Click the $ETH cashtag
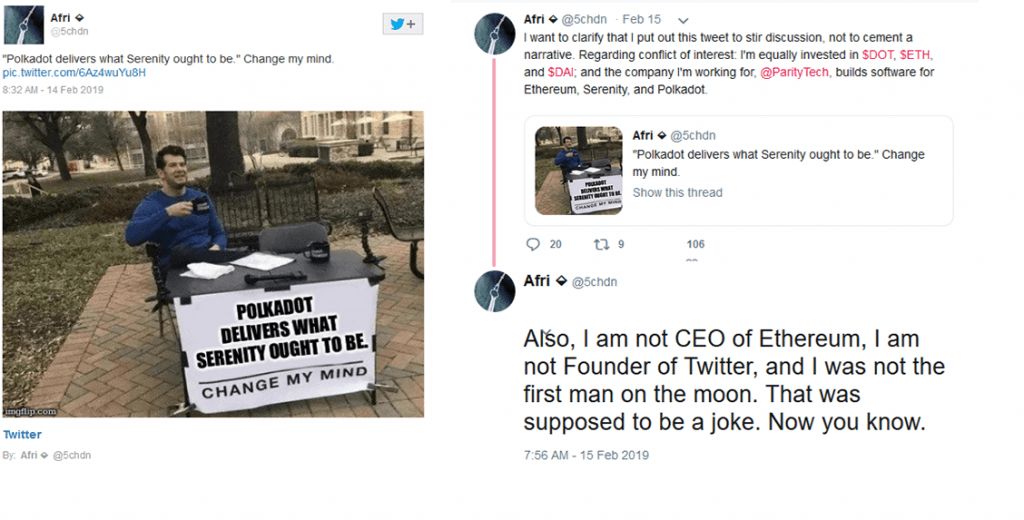The width and height of the screenshot is (1024, 520). coord(917,55)
